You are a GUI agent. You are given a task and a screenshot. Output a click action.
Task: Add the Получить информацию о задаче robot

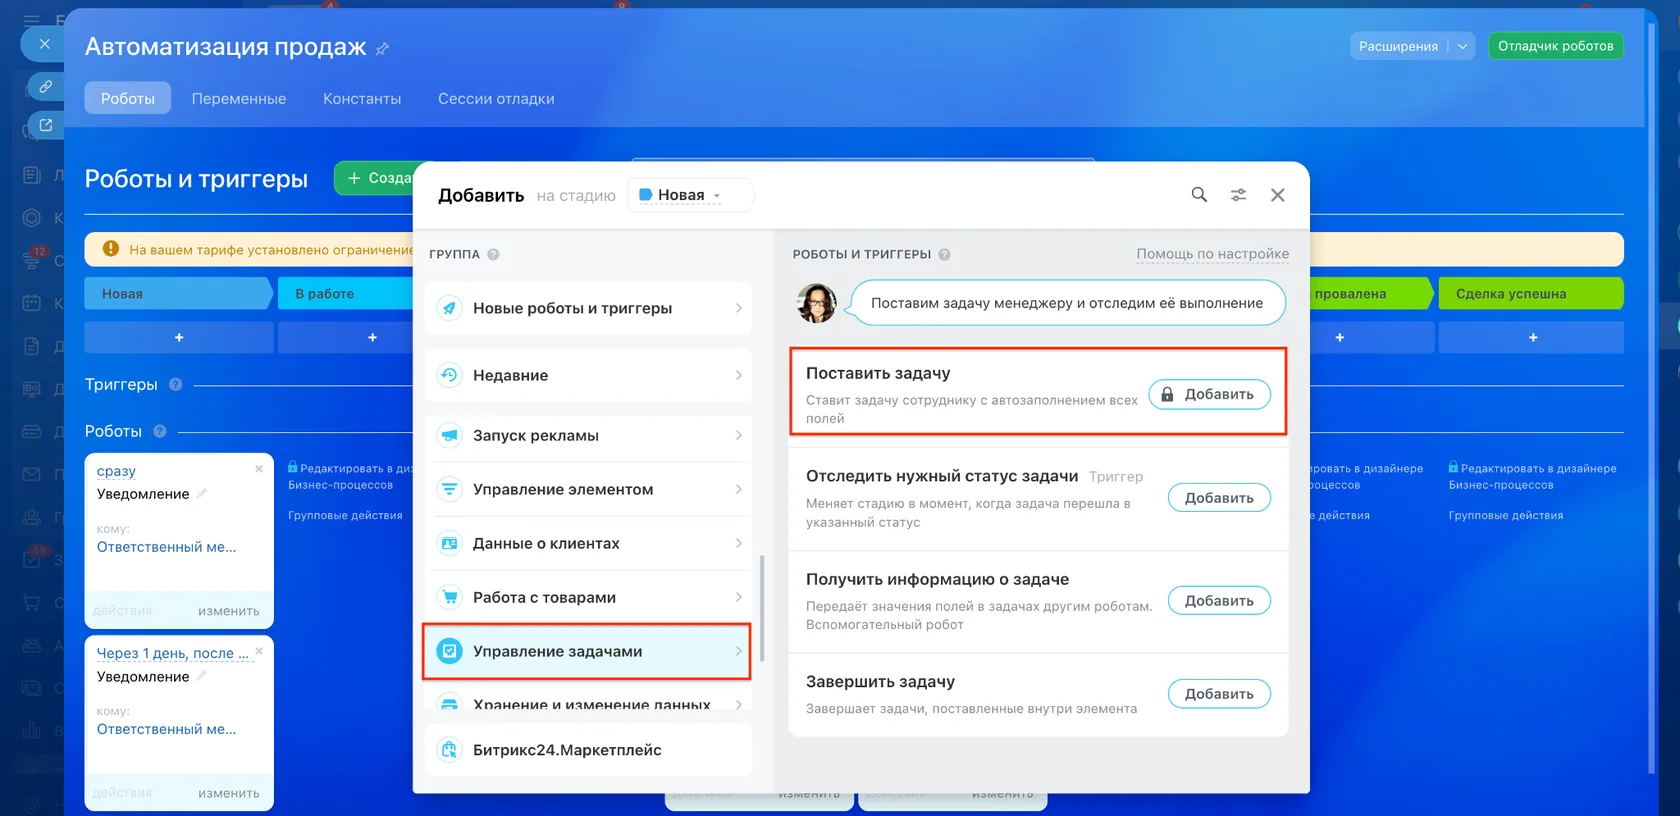(x=1219, y=601)
